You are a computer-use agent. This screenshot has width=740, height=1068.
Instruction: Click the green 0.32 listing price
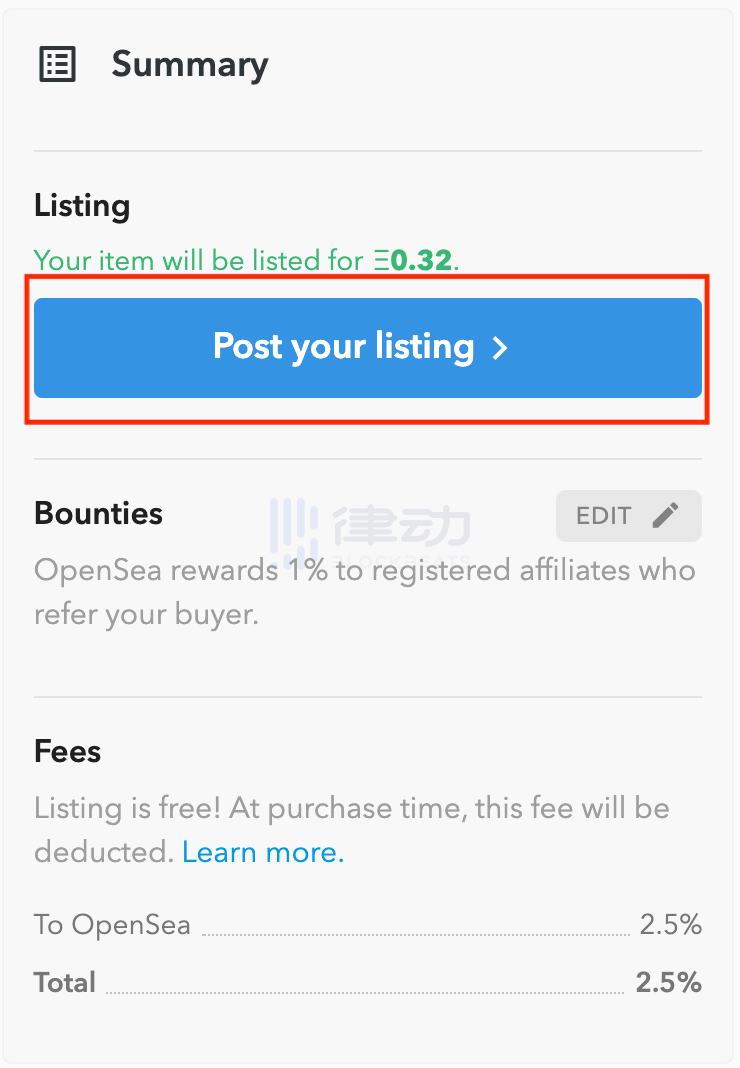pos(421,260)
